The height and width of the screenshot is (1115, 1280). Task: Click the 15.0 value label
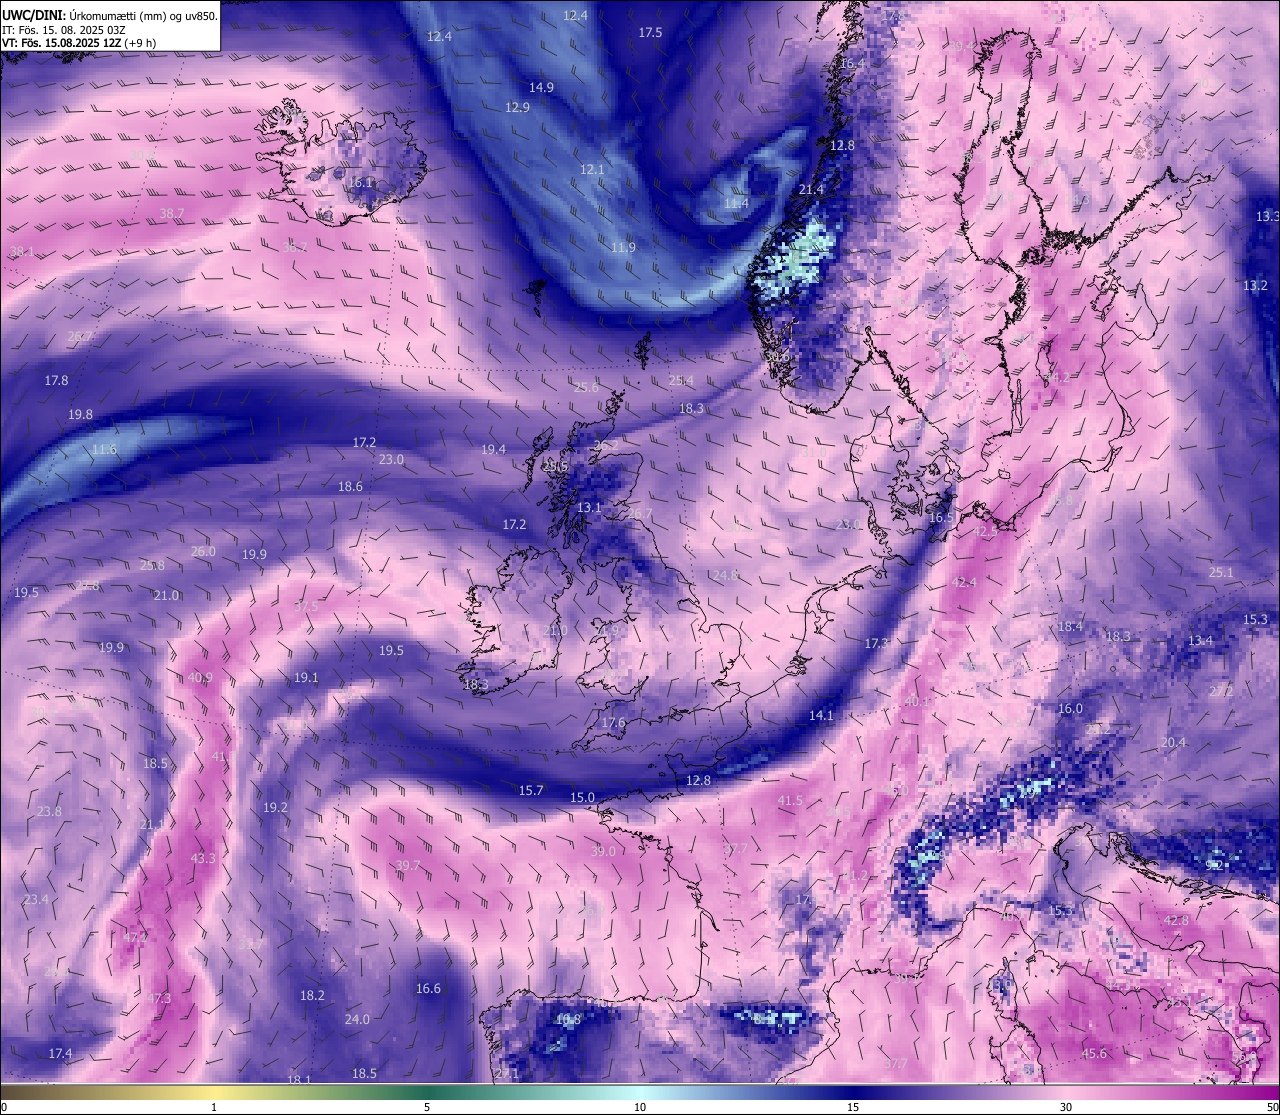582,797
